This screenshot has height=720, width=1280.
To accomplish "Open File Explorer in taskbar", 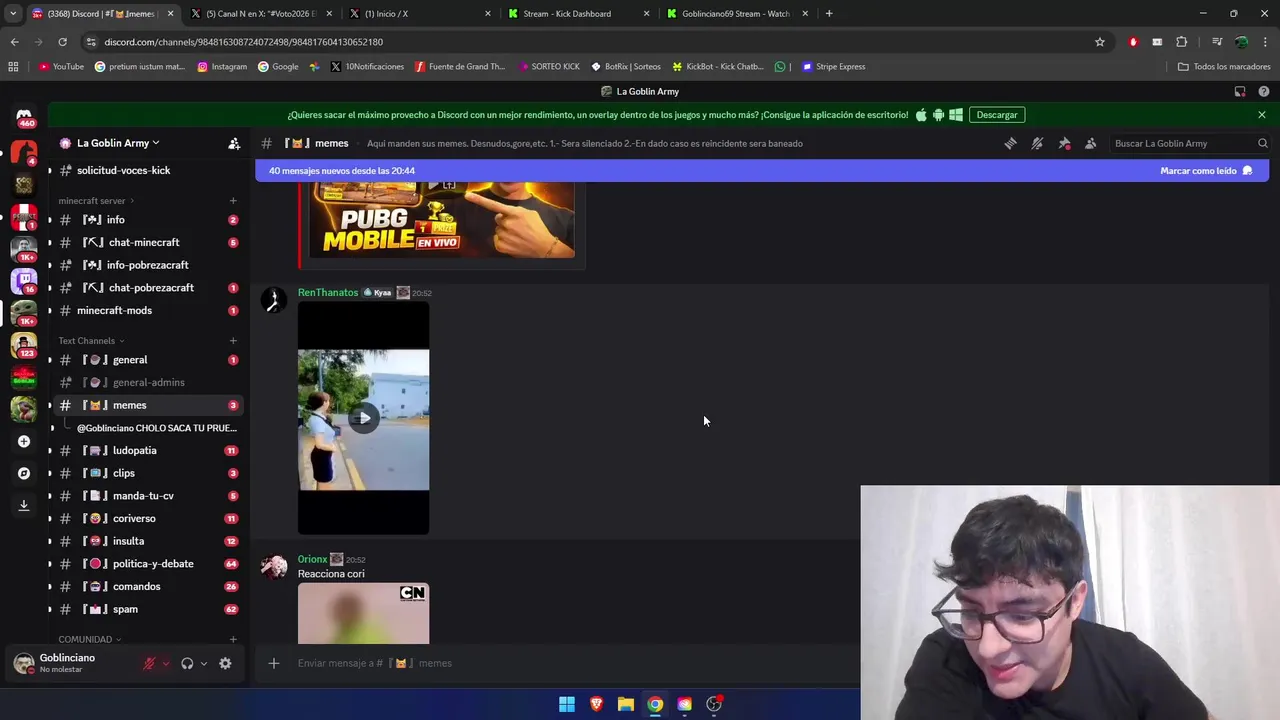I will click(625, 704).
